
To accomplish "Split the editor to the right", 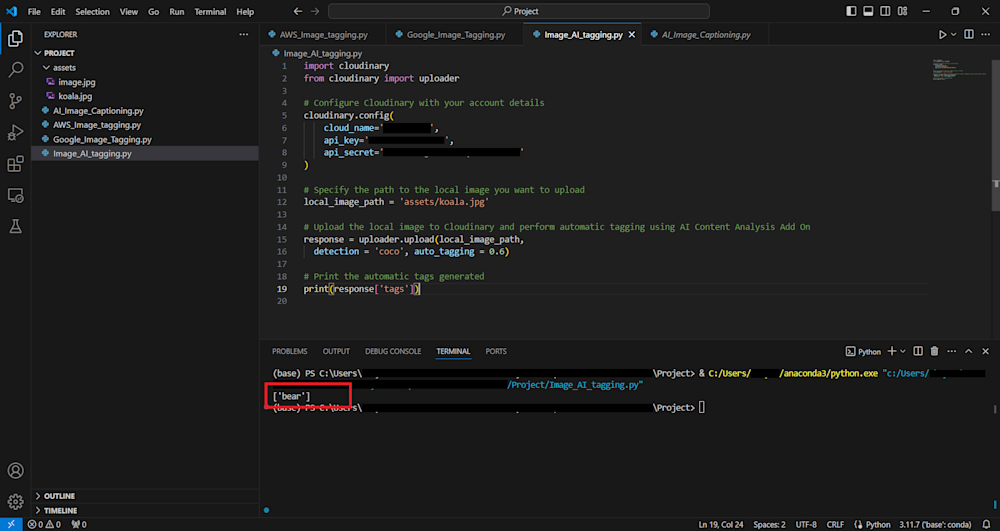I will coord(969,34).
